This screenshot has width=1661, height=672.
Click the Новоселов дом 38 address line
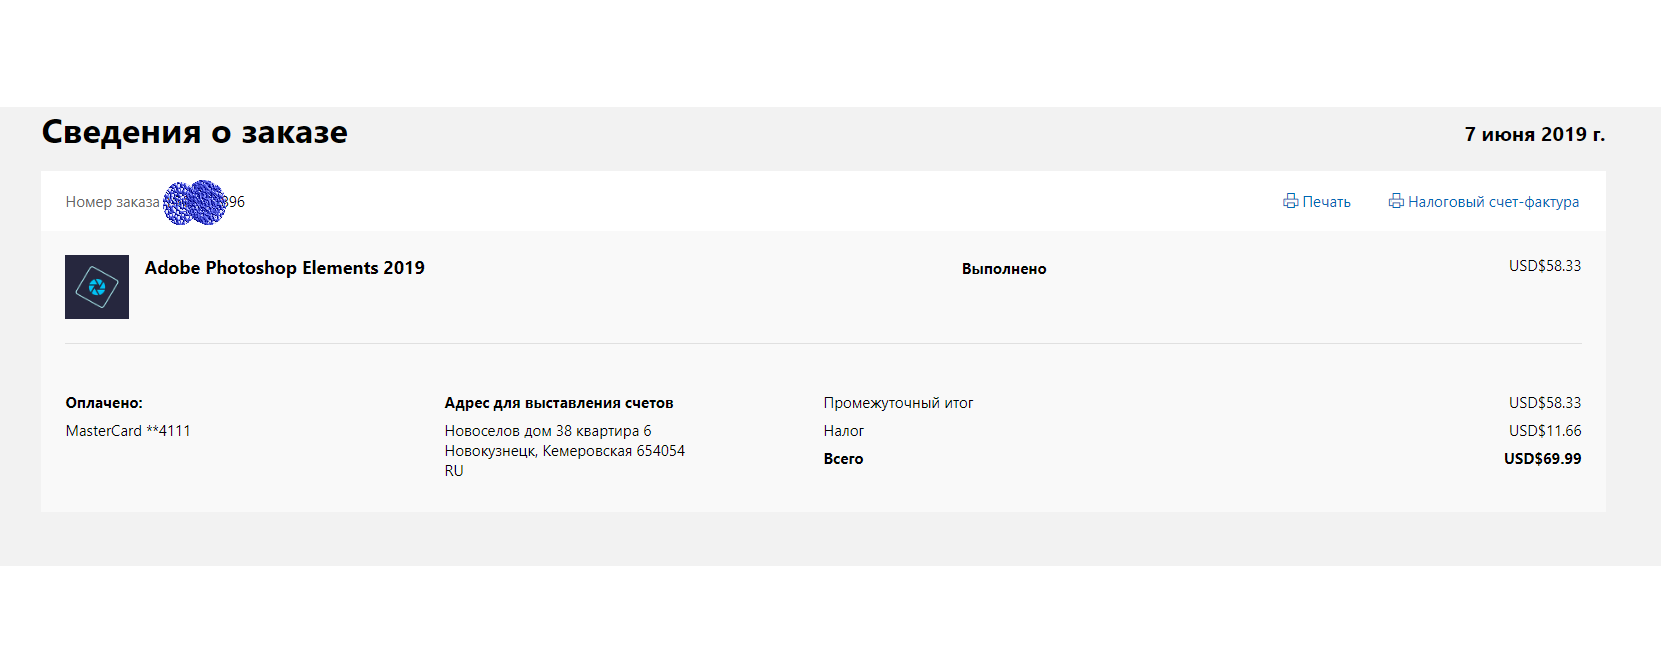(548, 431)
